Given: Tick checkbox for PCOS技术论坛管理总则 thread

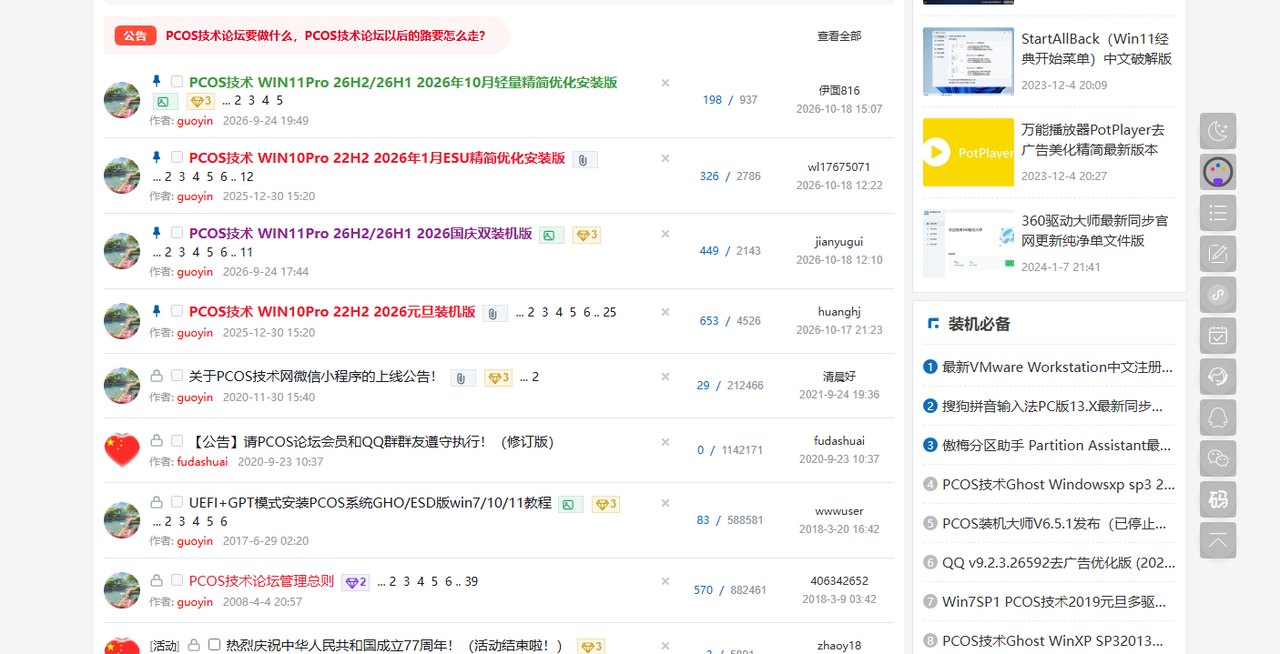Looking at the screenshot, I should tap(177, 580).
